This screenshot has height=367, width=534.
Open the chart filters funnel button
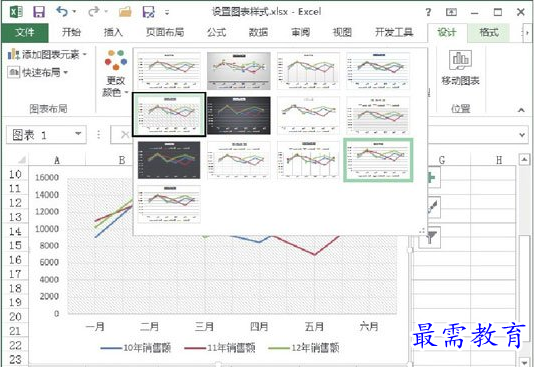(x=430, y=237)
